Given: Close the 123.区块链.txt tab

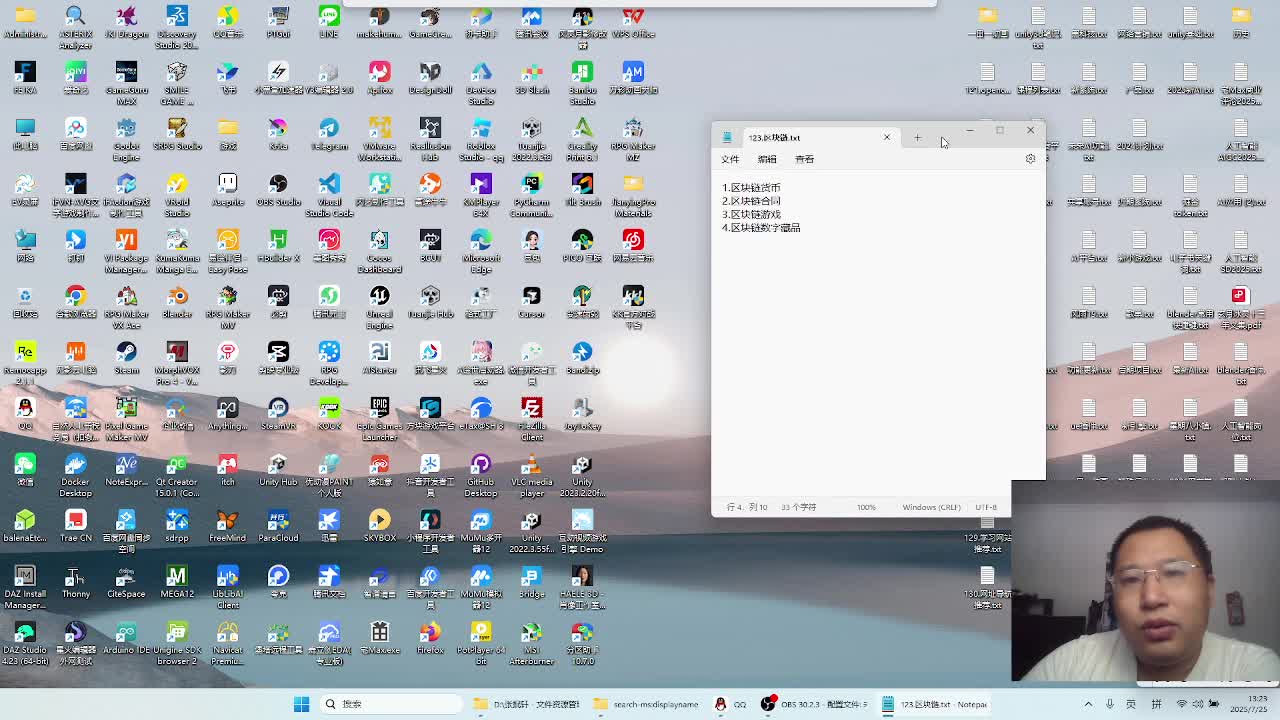Looking at the screenshot, I should pyautogui.click(x=886, y=138).
